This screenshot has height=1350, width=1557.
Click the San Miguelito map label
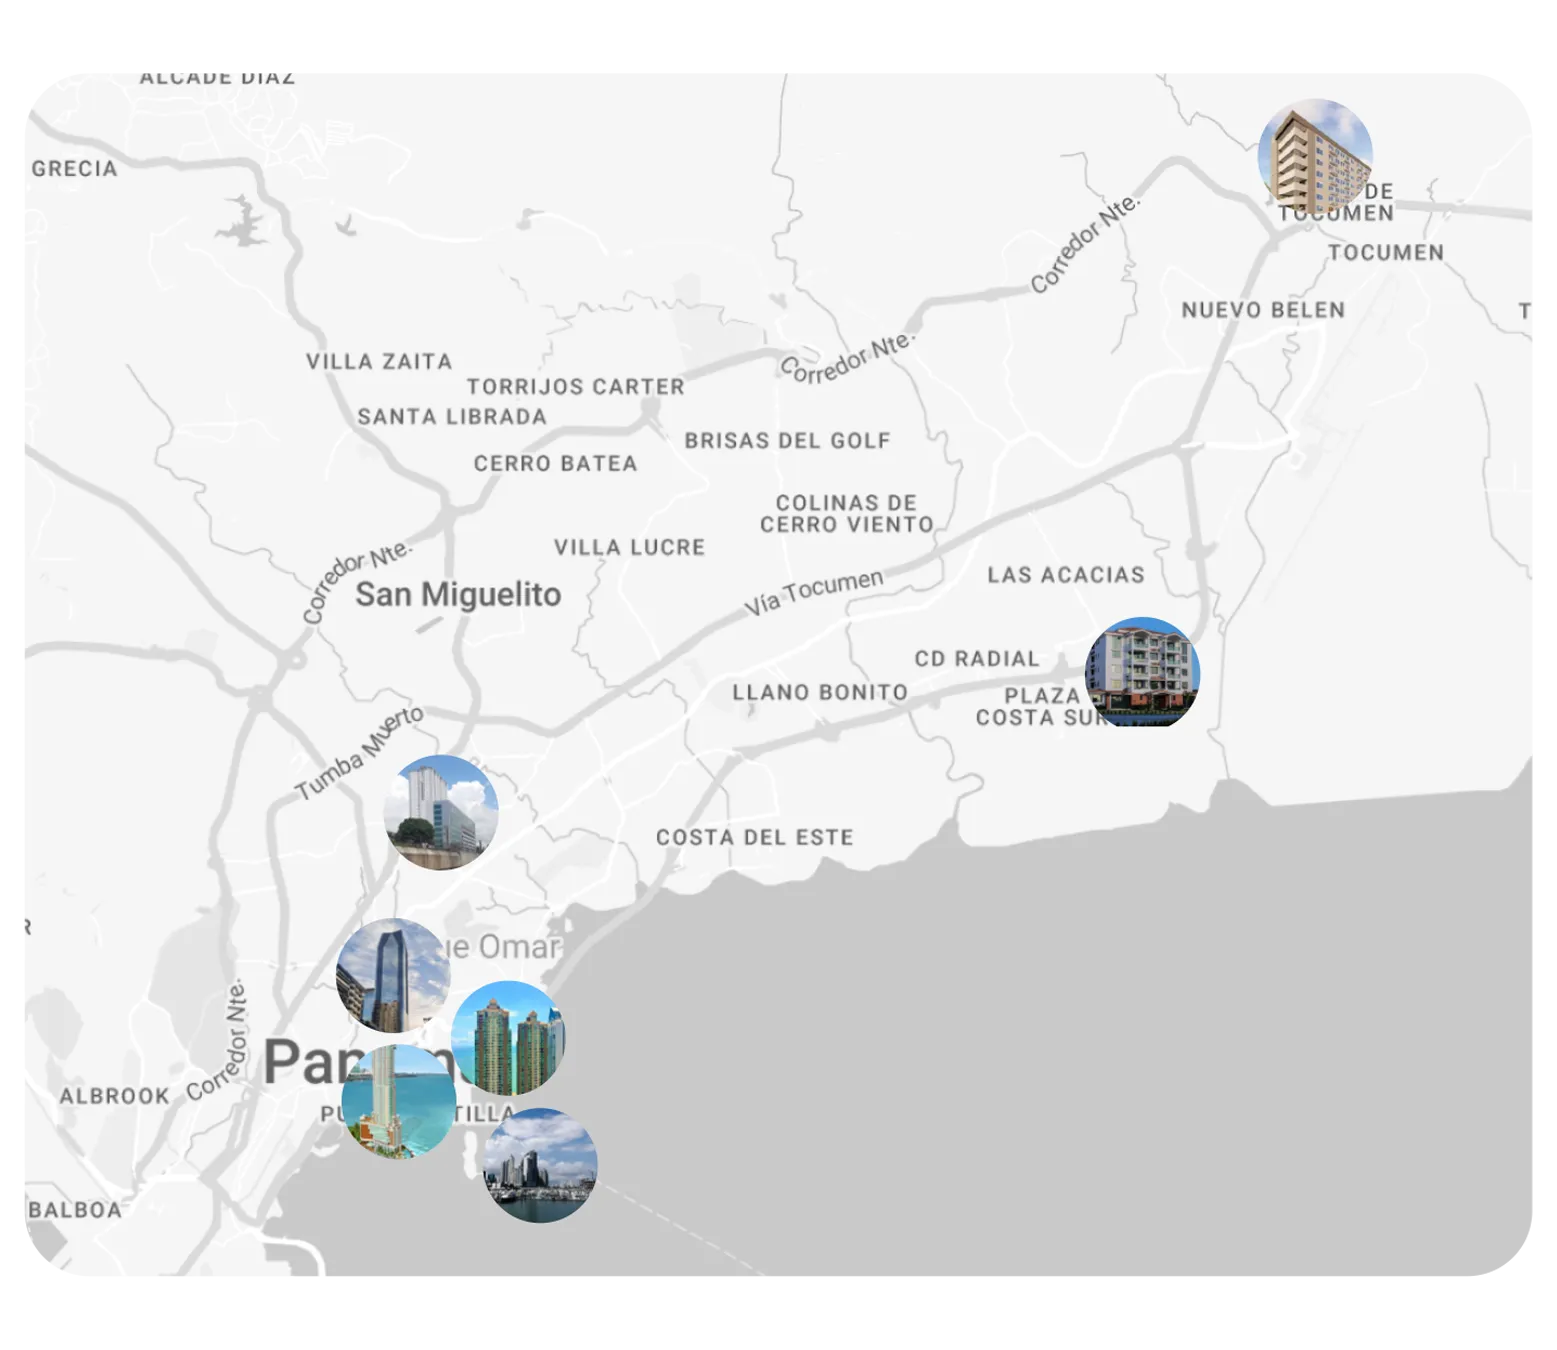pos(458,594)
